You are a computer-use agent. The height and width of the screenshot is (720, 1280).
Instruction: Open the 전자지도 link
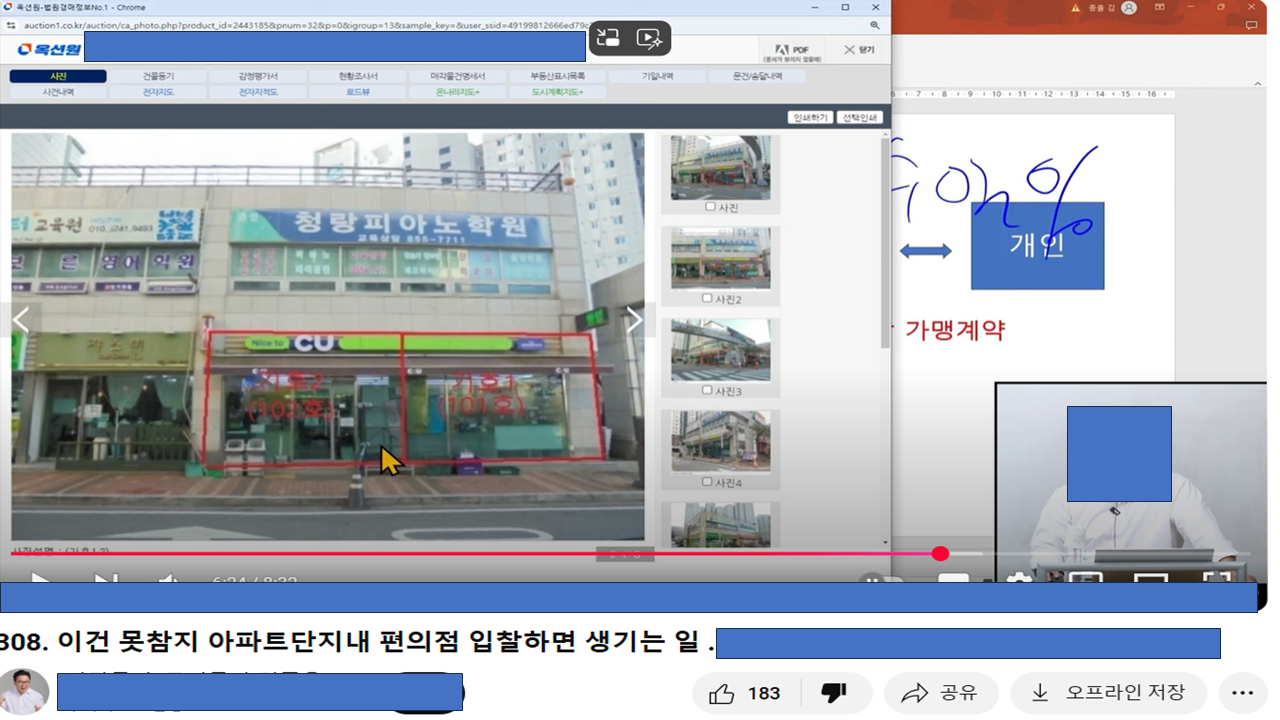tap(158, 92)
